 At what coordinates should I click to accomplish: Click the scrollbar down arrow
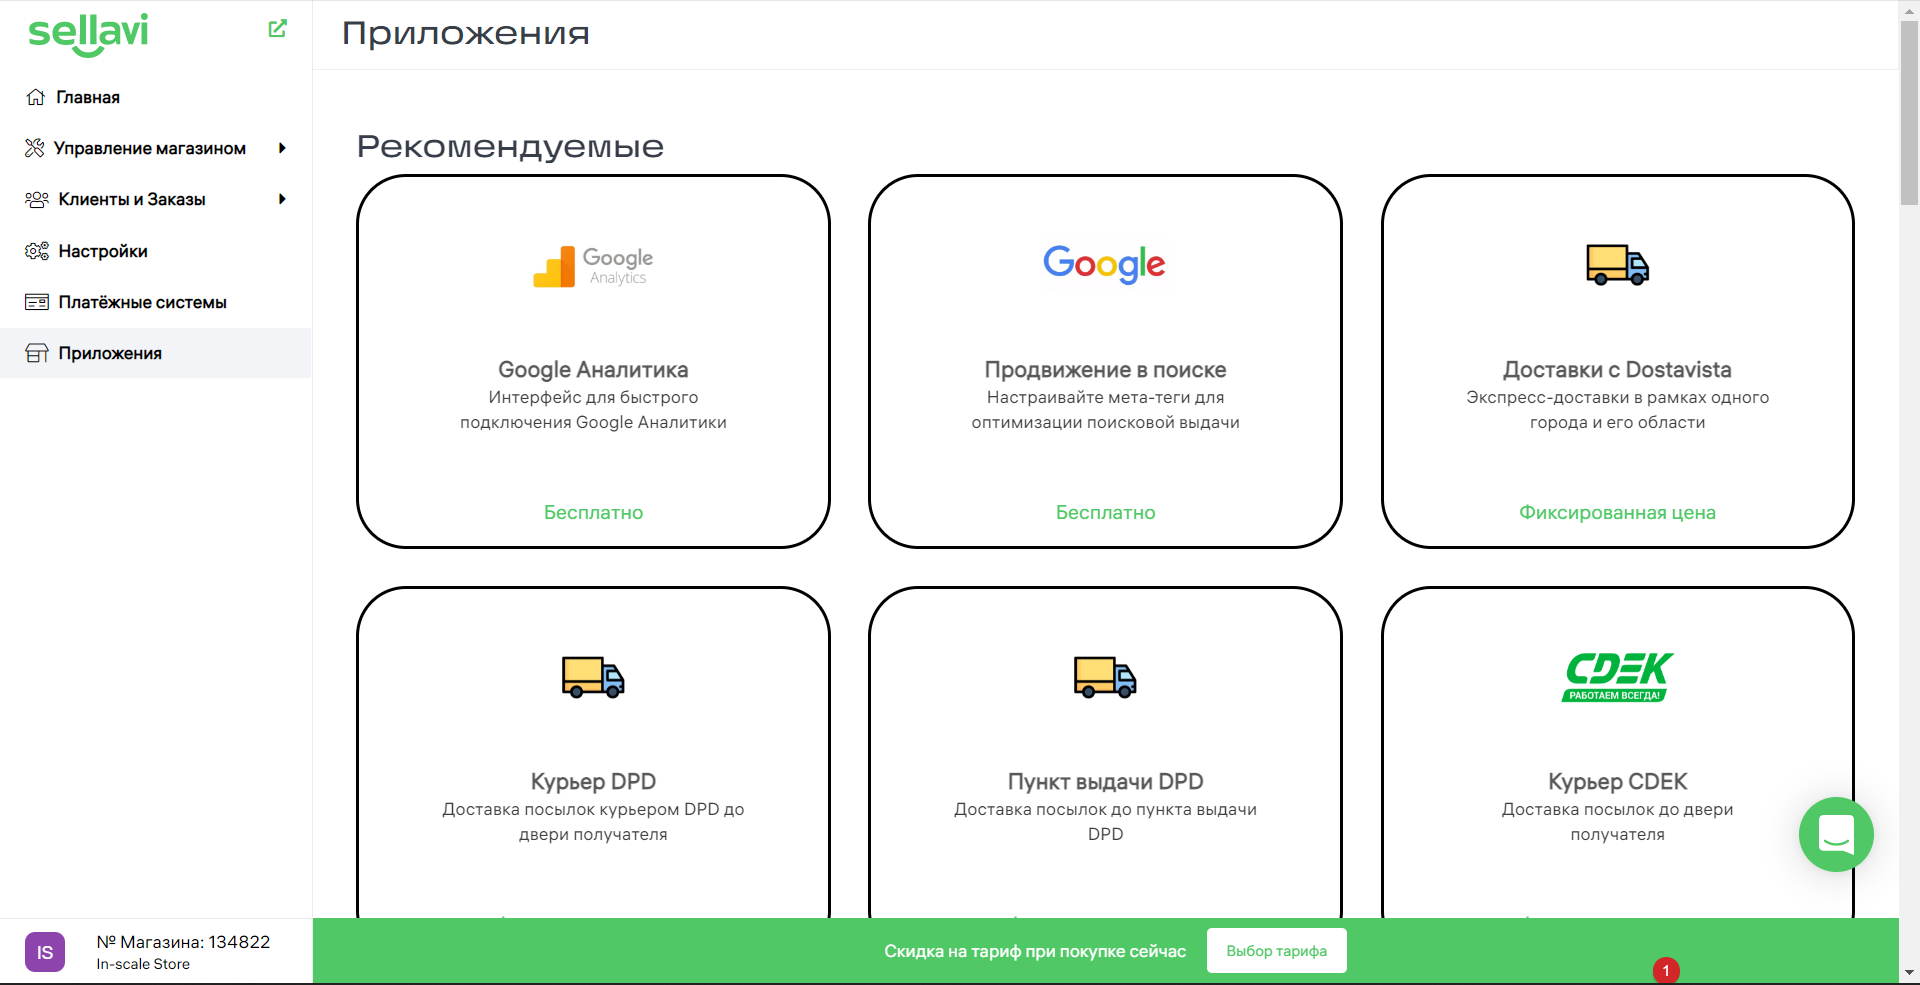[1909, 972]
